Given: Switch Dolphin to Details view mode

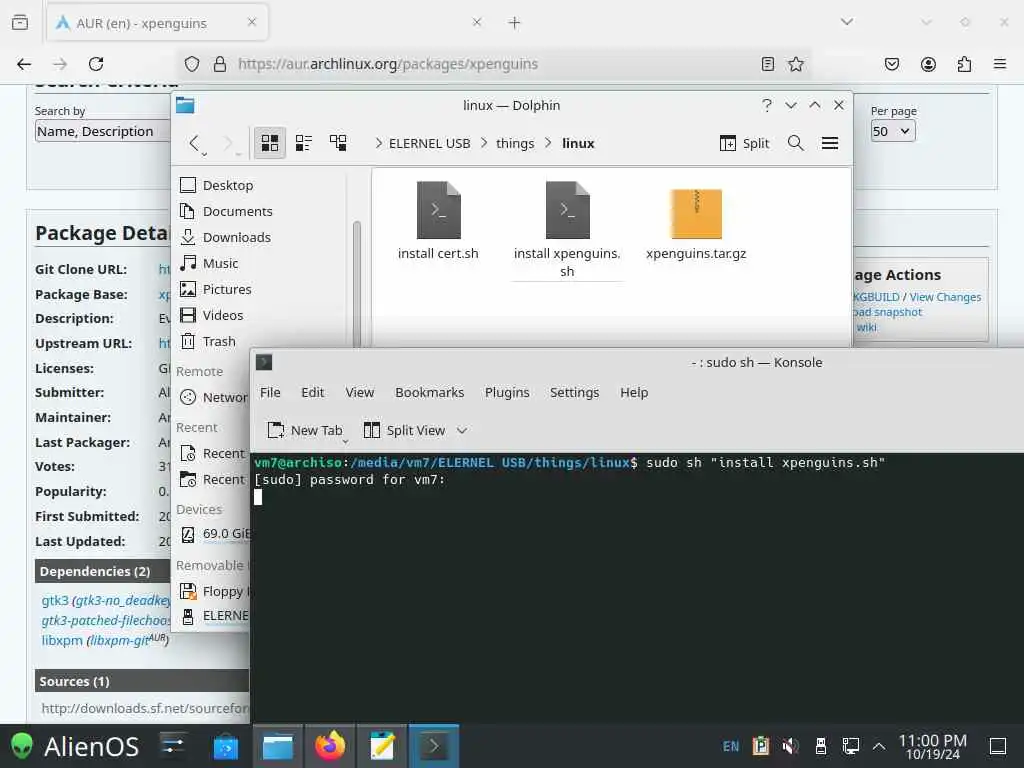Looking at the screenshot, I should tap(338, 143).
